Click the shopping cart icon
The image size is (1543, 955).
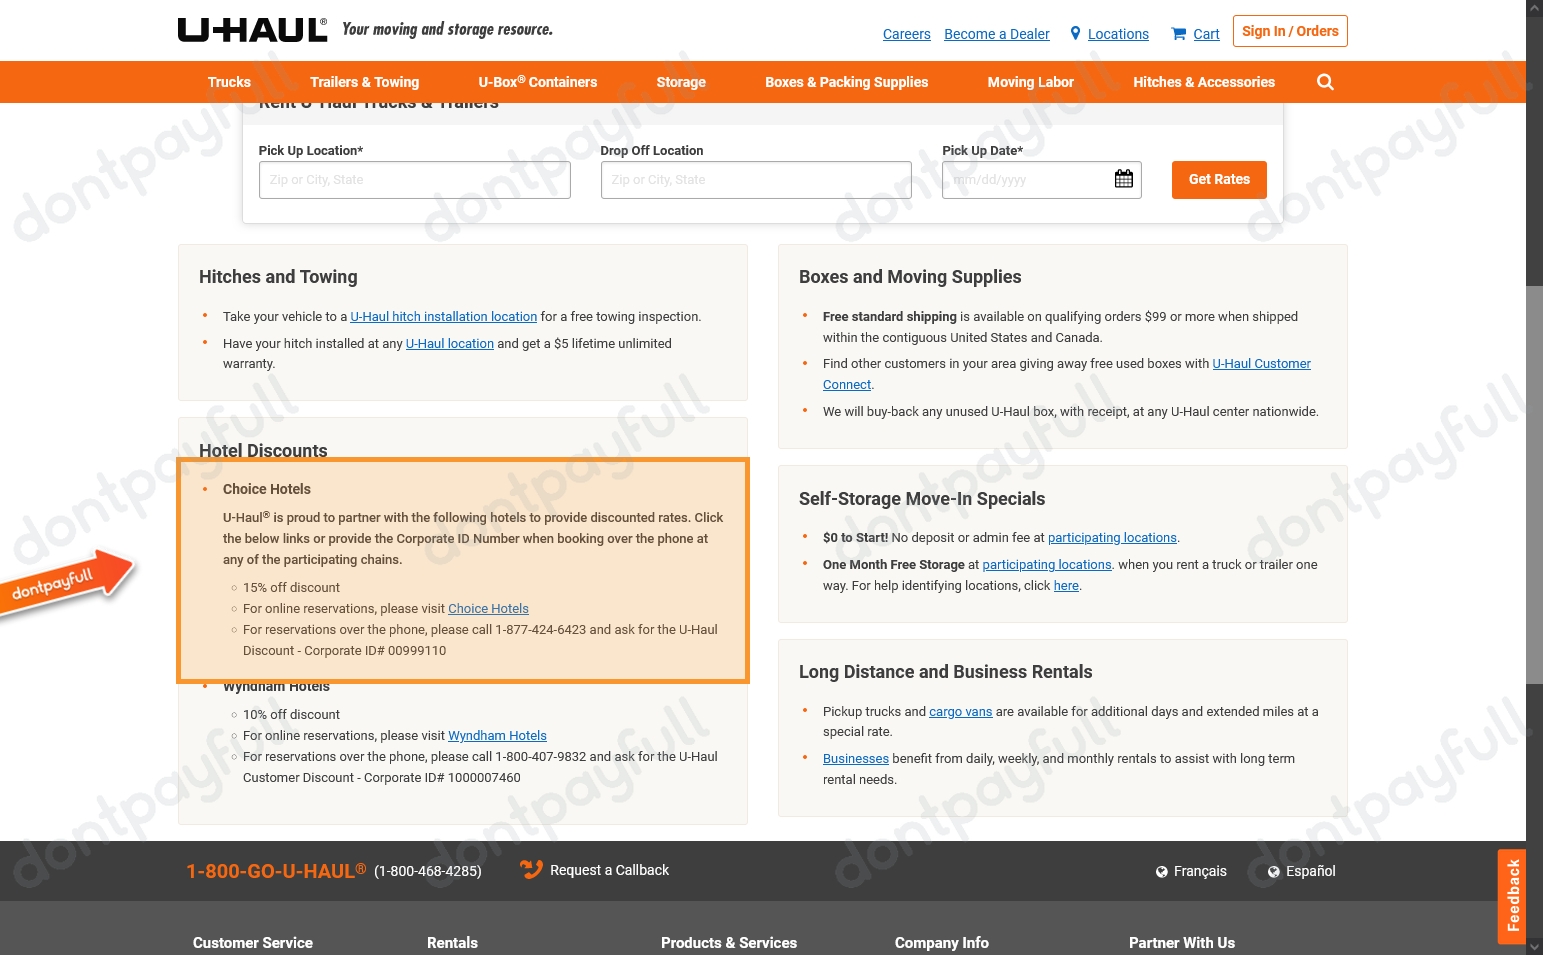pos(1179,33)
